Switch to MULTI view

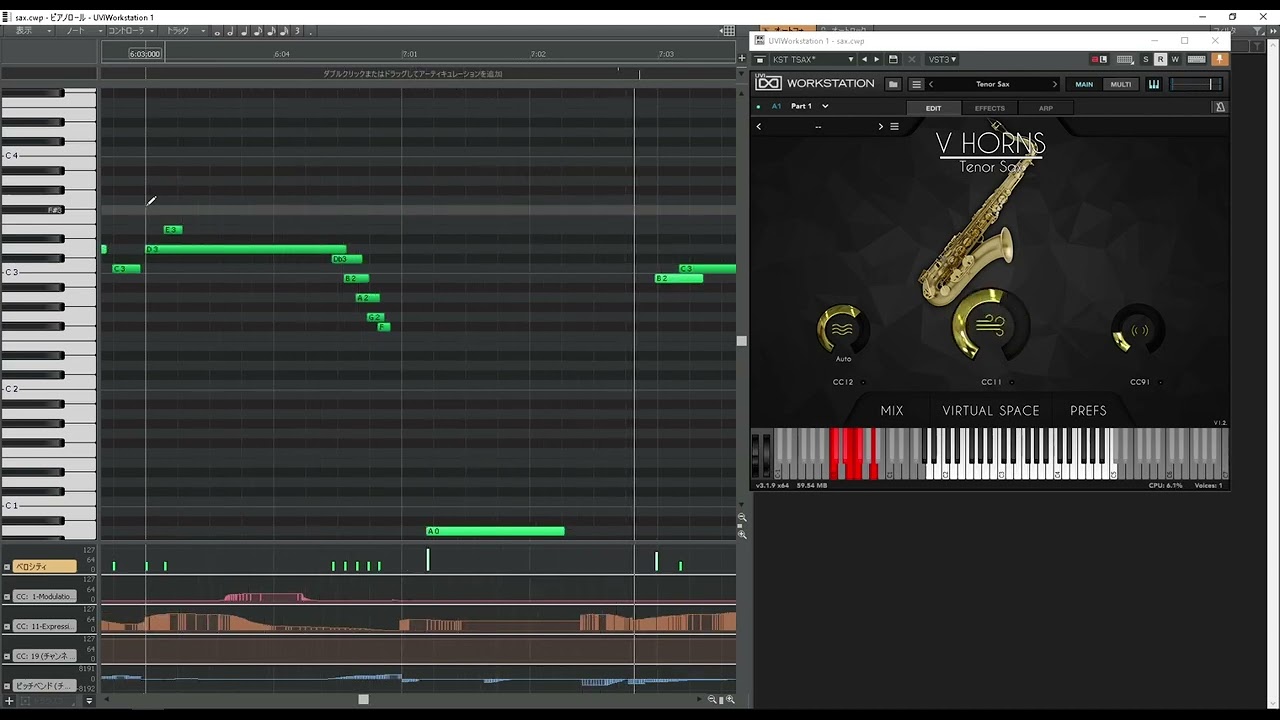(1121, 84)
